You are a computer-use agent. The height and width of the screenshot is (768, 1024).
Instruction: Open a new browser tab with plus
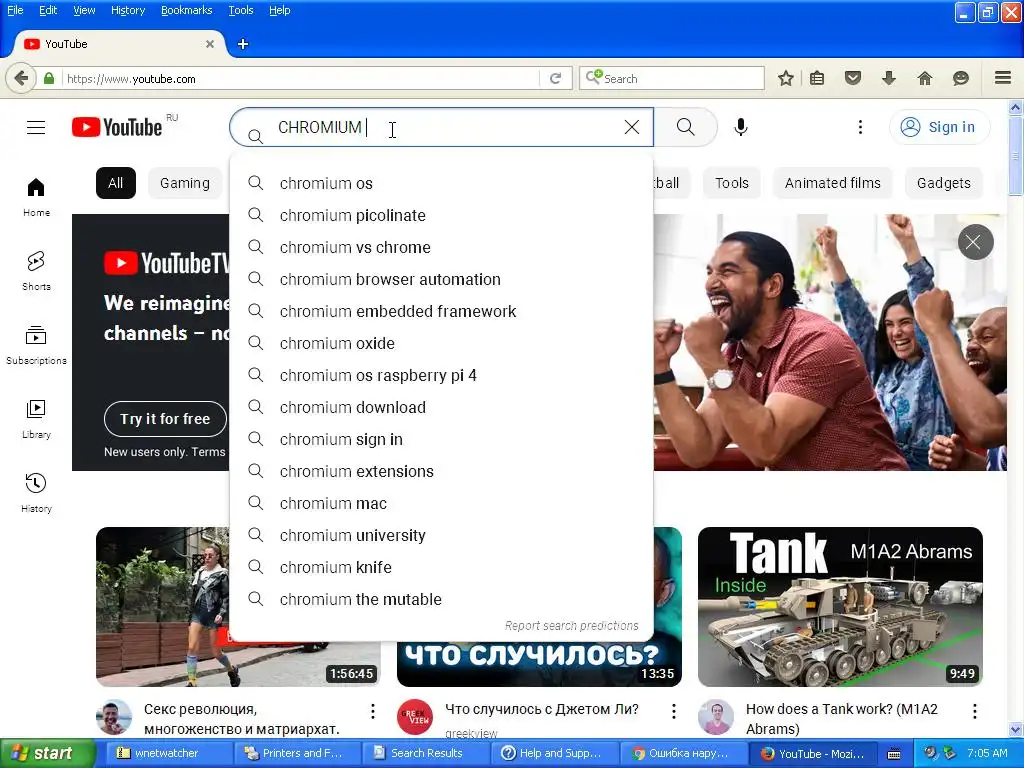point(243,44)
